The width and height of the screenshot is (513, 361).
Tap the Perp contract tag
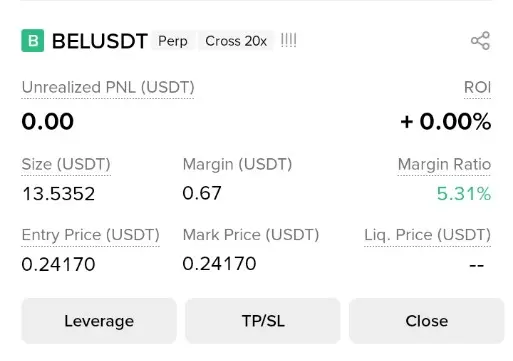173,41
